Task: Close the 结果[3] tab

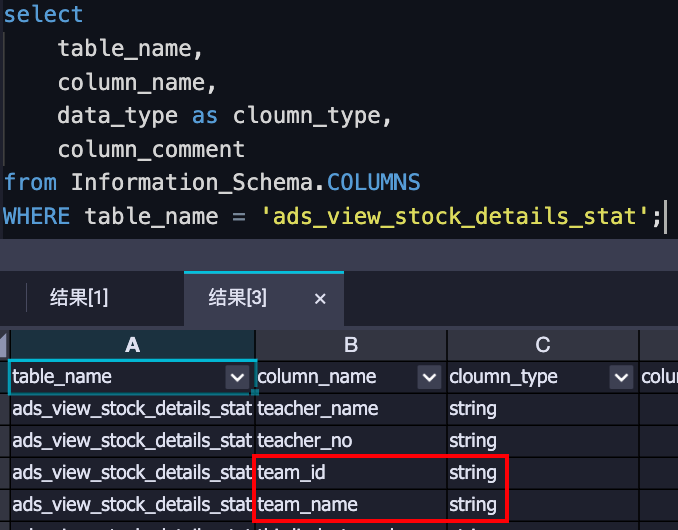Action: tap(320, 299)
